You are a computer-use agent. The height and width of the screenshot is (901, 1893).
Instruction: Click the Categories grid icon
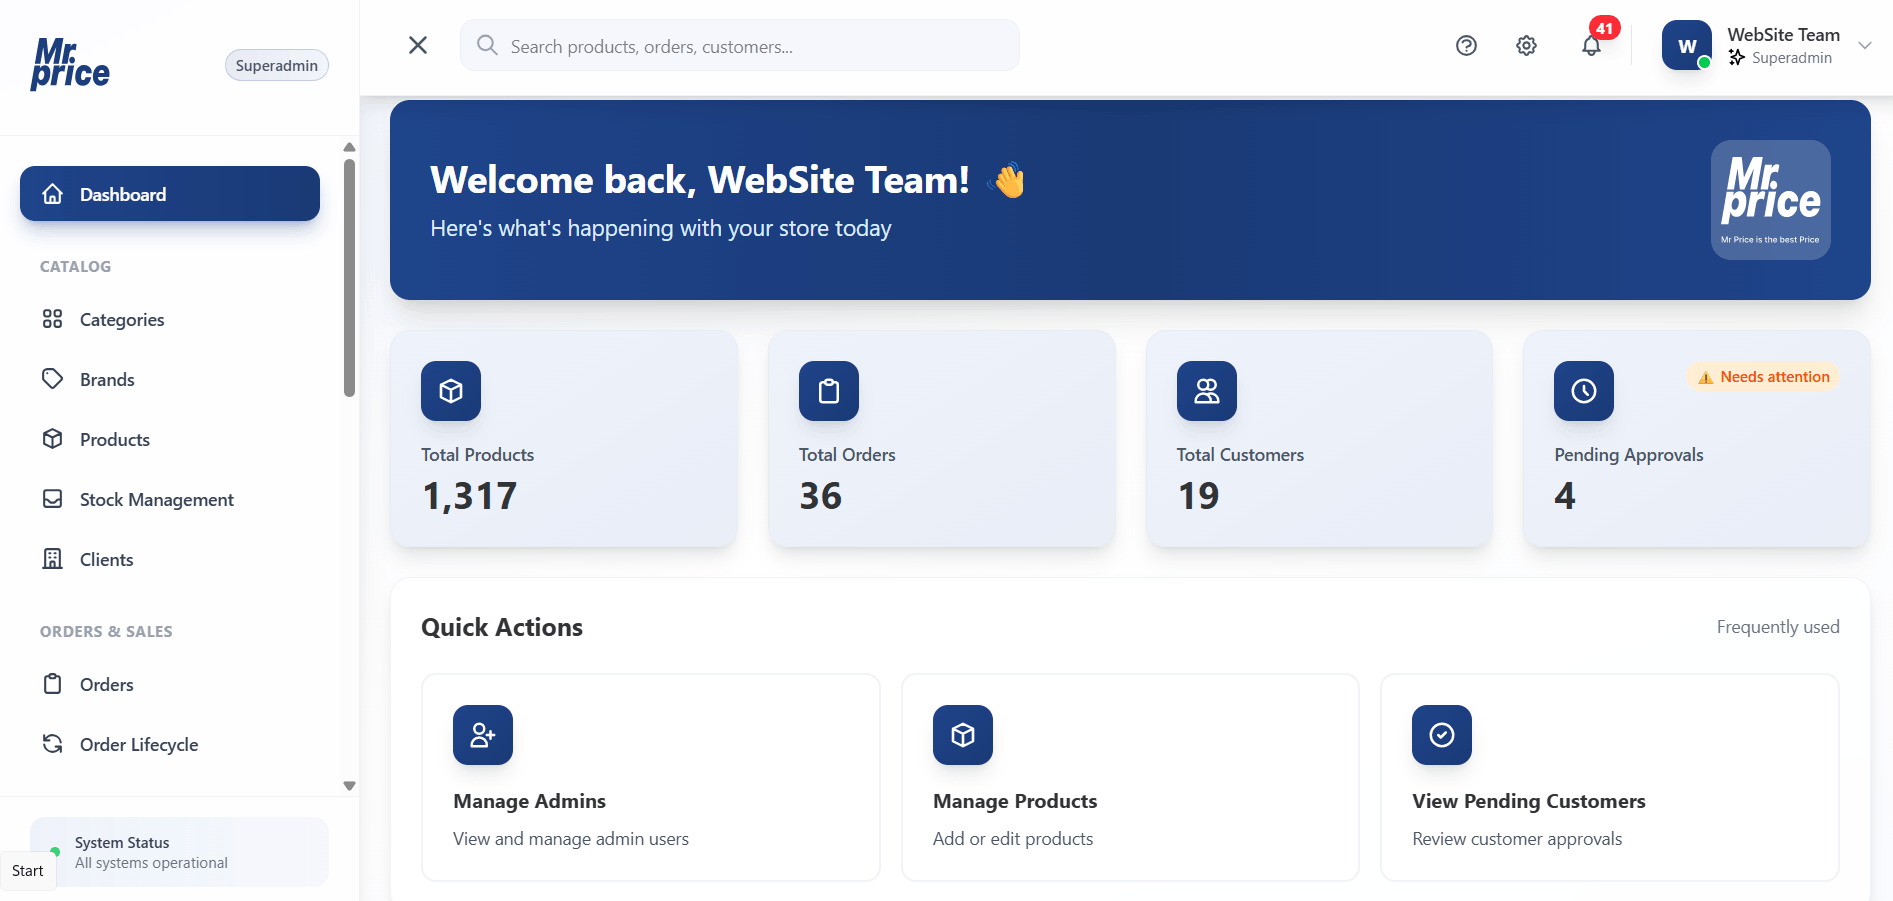[x=53, y=319]
